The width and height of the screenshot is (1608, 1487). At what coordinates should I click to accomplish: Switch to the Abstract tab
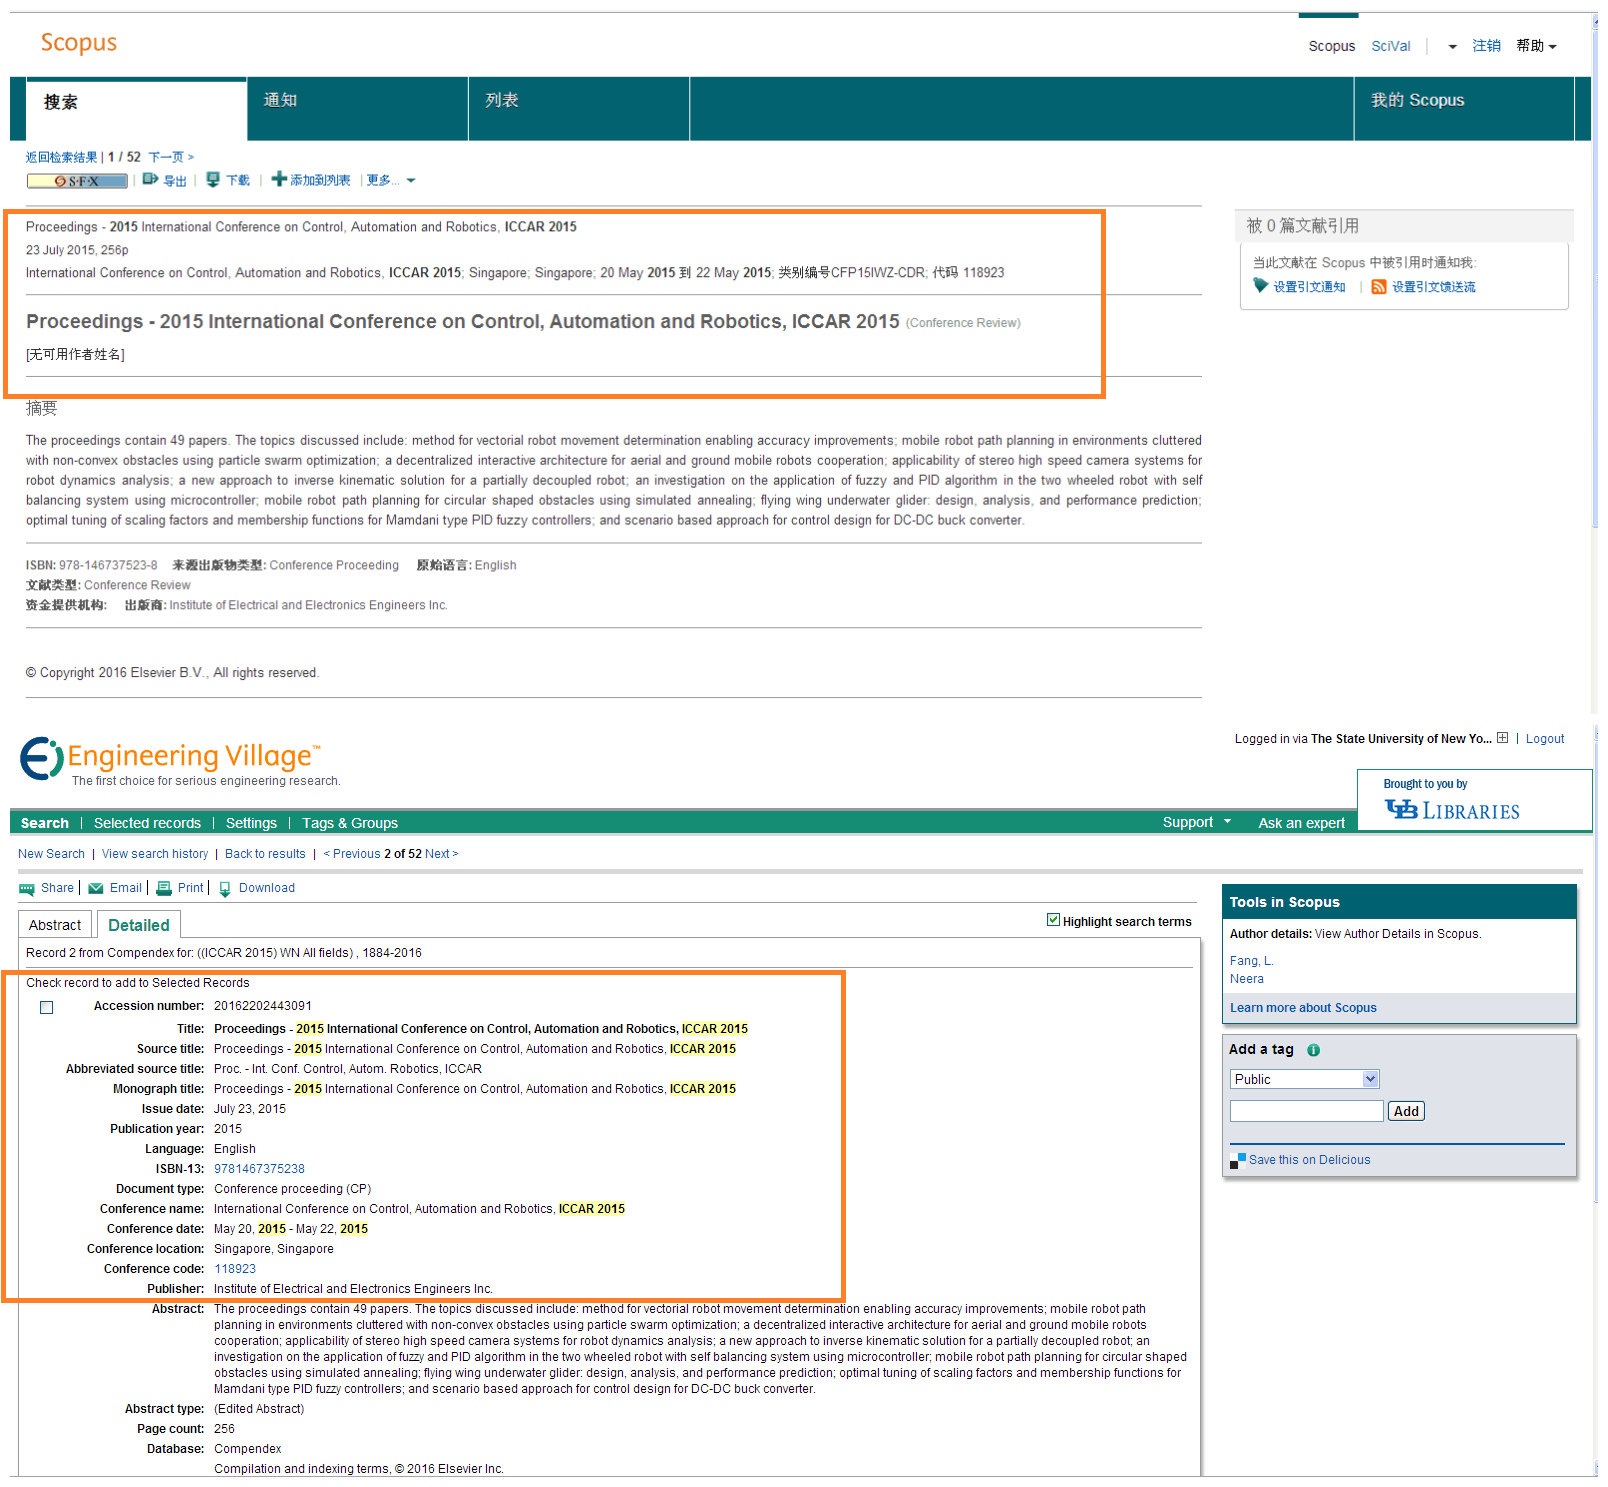coord(55,925)
